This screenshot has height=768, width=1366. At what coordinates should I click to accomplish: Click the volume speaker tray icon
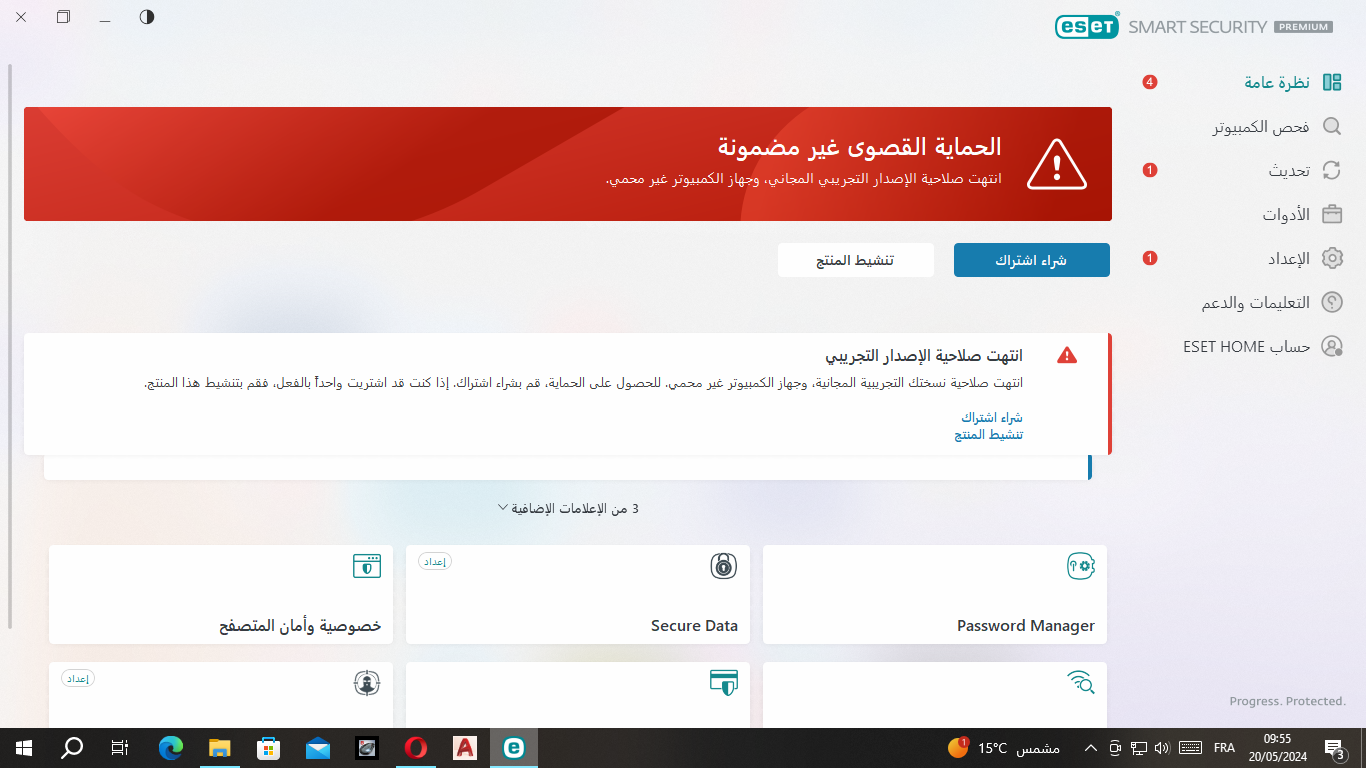[x=1161, y=748]
